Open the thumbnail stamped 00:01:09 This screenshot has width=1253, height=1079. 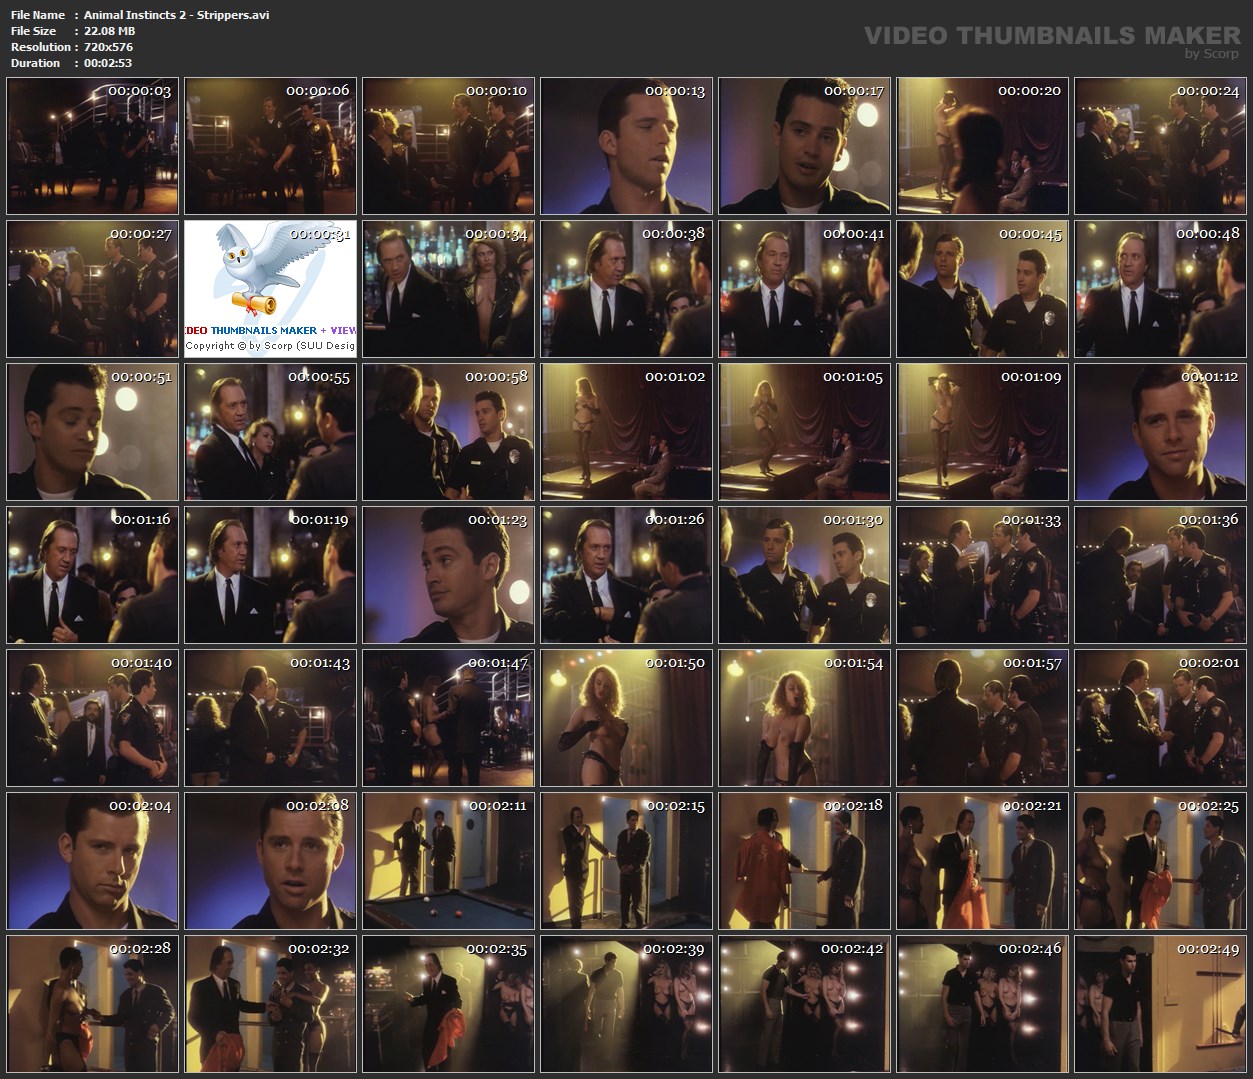(983, 432)
